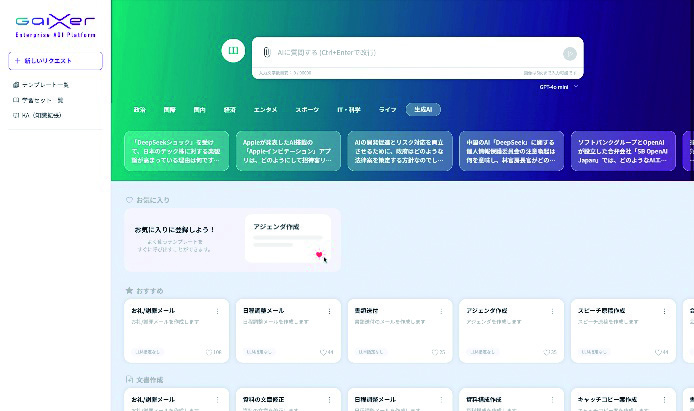Select the 国内 news tab

tap(199, 109)
